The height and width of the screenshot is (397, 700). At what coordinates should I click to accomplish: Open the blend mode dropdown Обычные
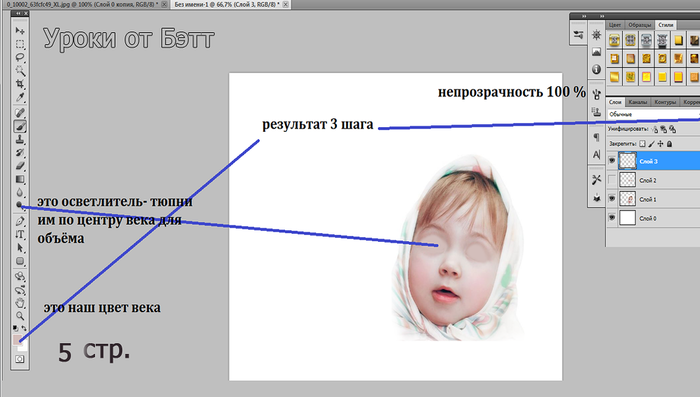[654, 114]
